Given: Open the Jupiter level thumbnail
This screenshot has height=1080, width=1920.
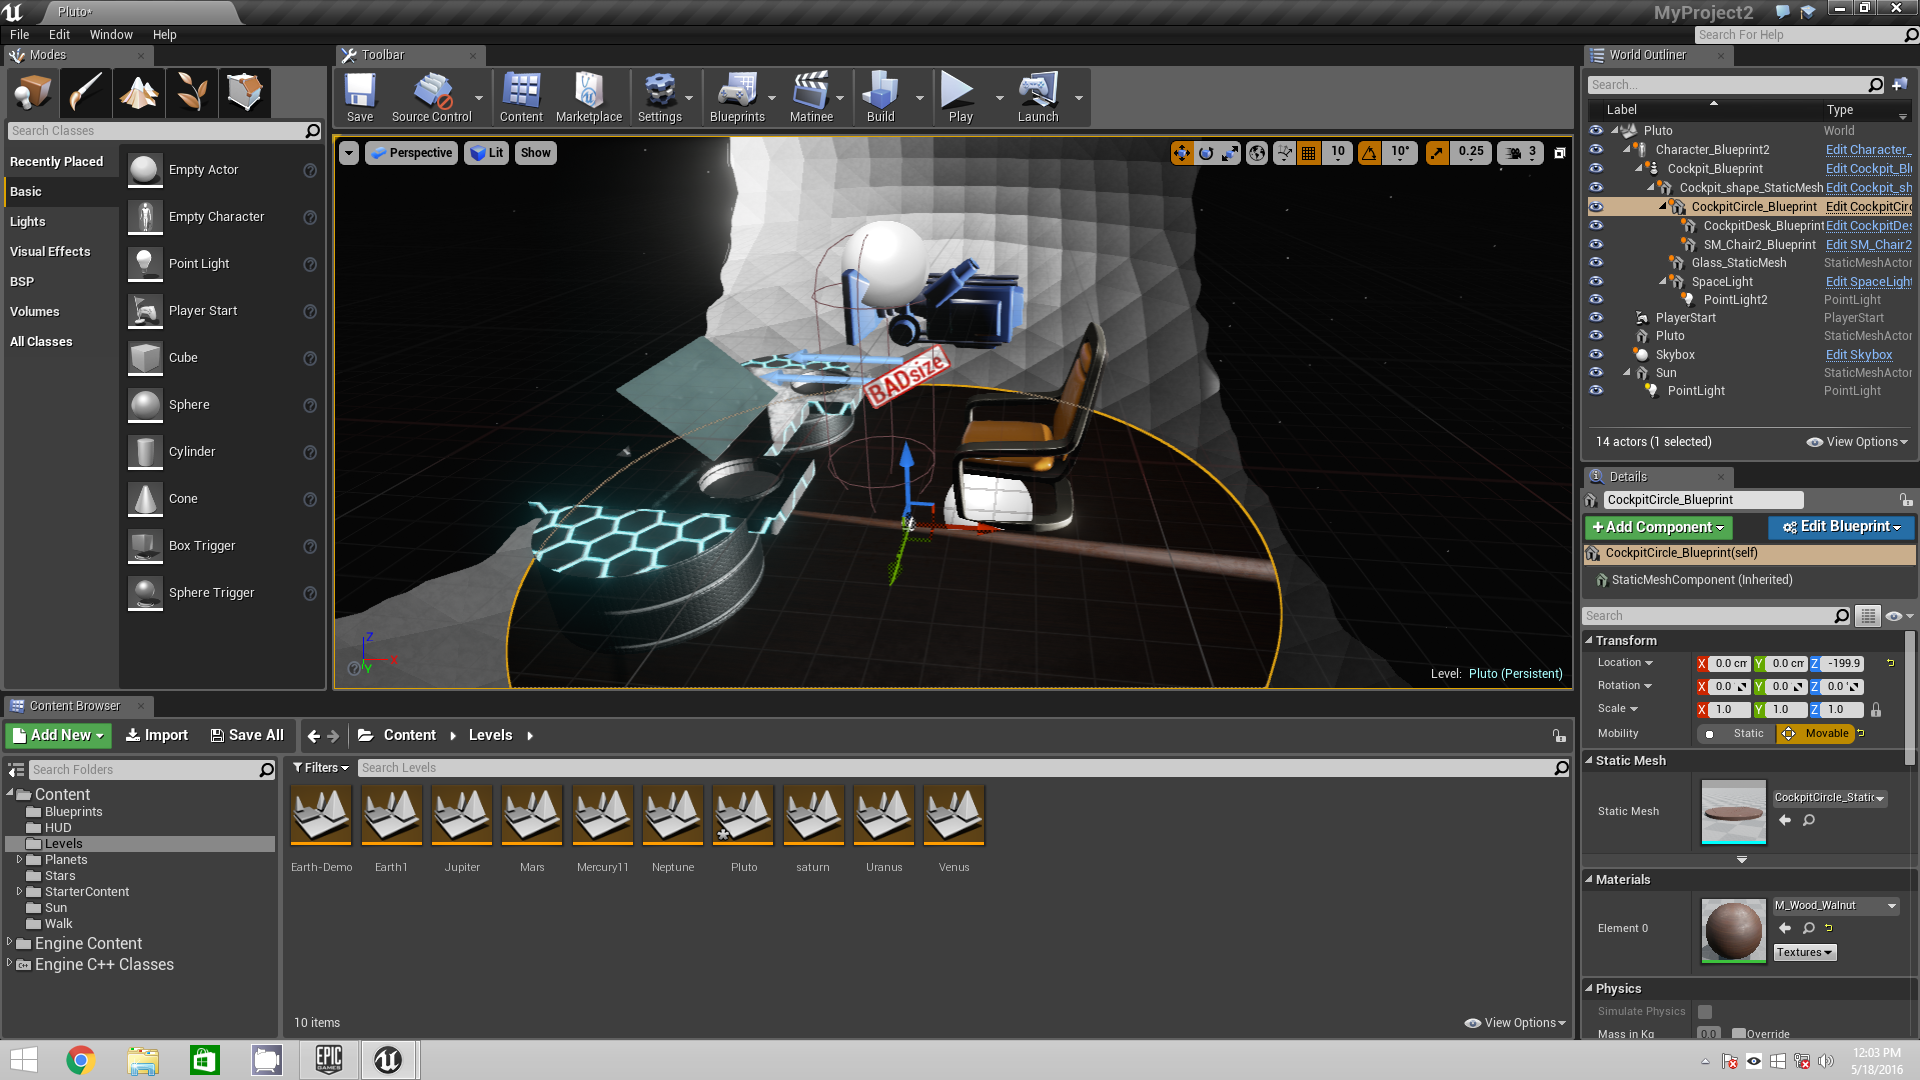Looking at the screenshot, I should [x=462, y=816].
